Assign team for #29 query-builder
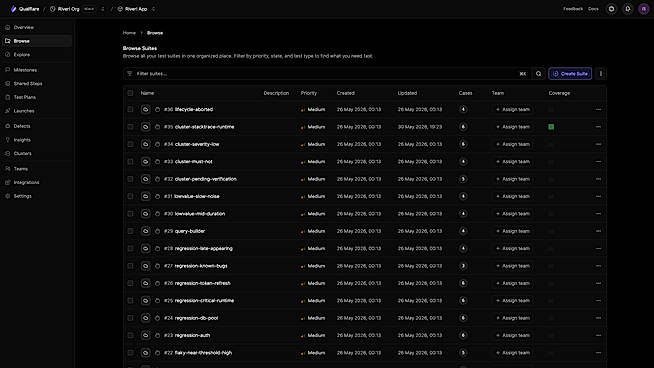Viewport: 654px width, 368px height. pyautogui.click(x=513, y=231)
